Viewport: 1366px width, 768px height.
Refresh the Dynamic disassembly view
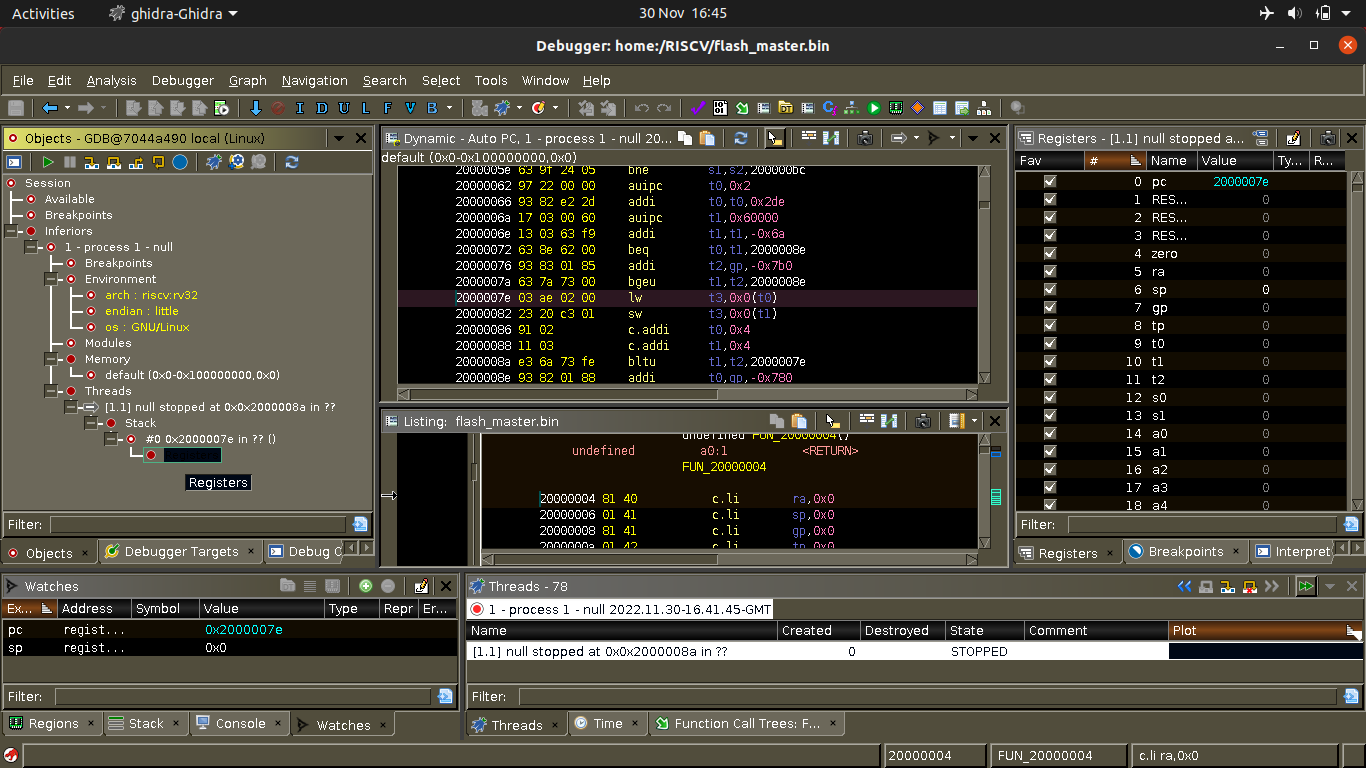click(740, 138)
